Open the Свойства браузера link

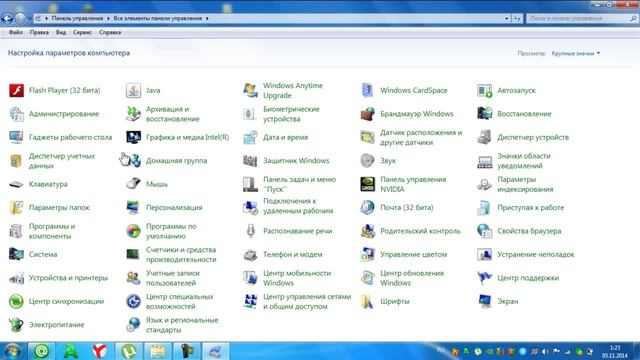point(529,231)
